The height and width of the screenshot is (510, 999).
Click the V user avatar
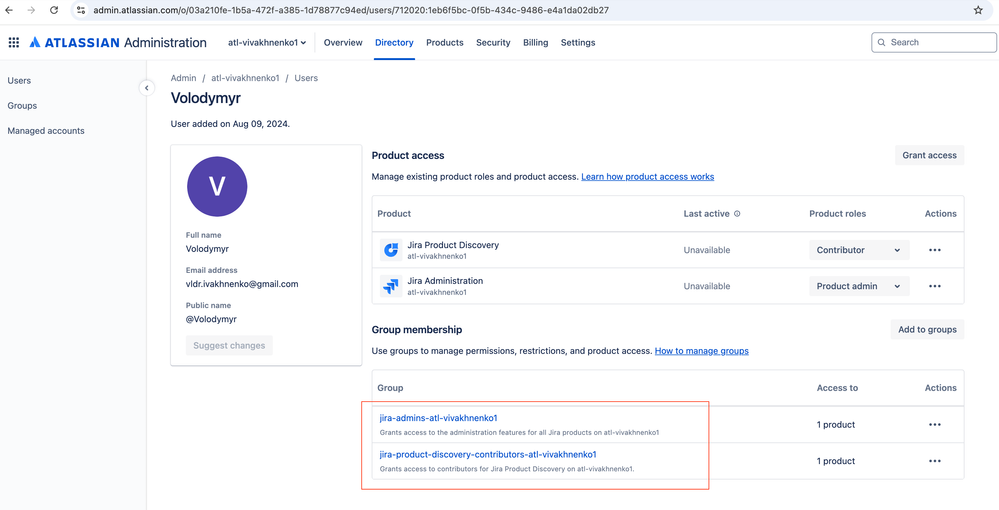217,186
